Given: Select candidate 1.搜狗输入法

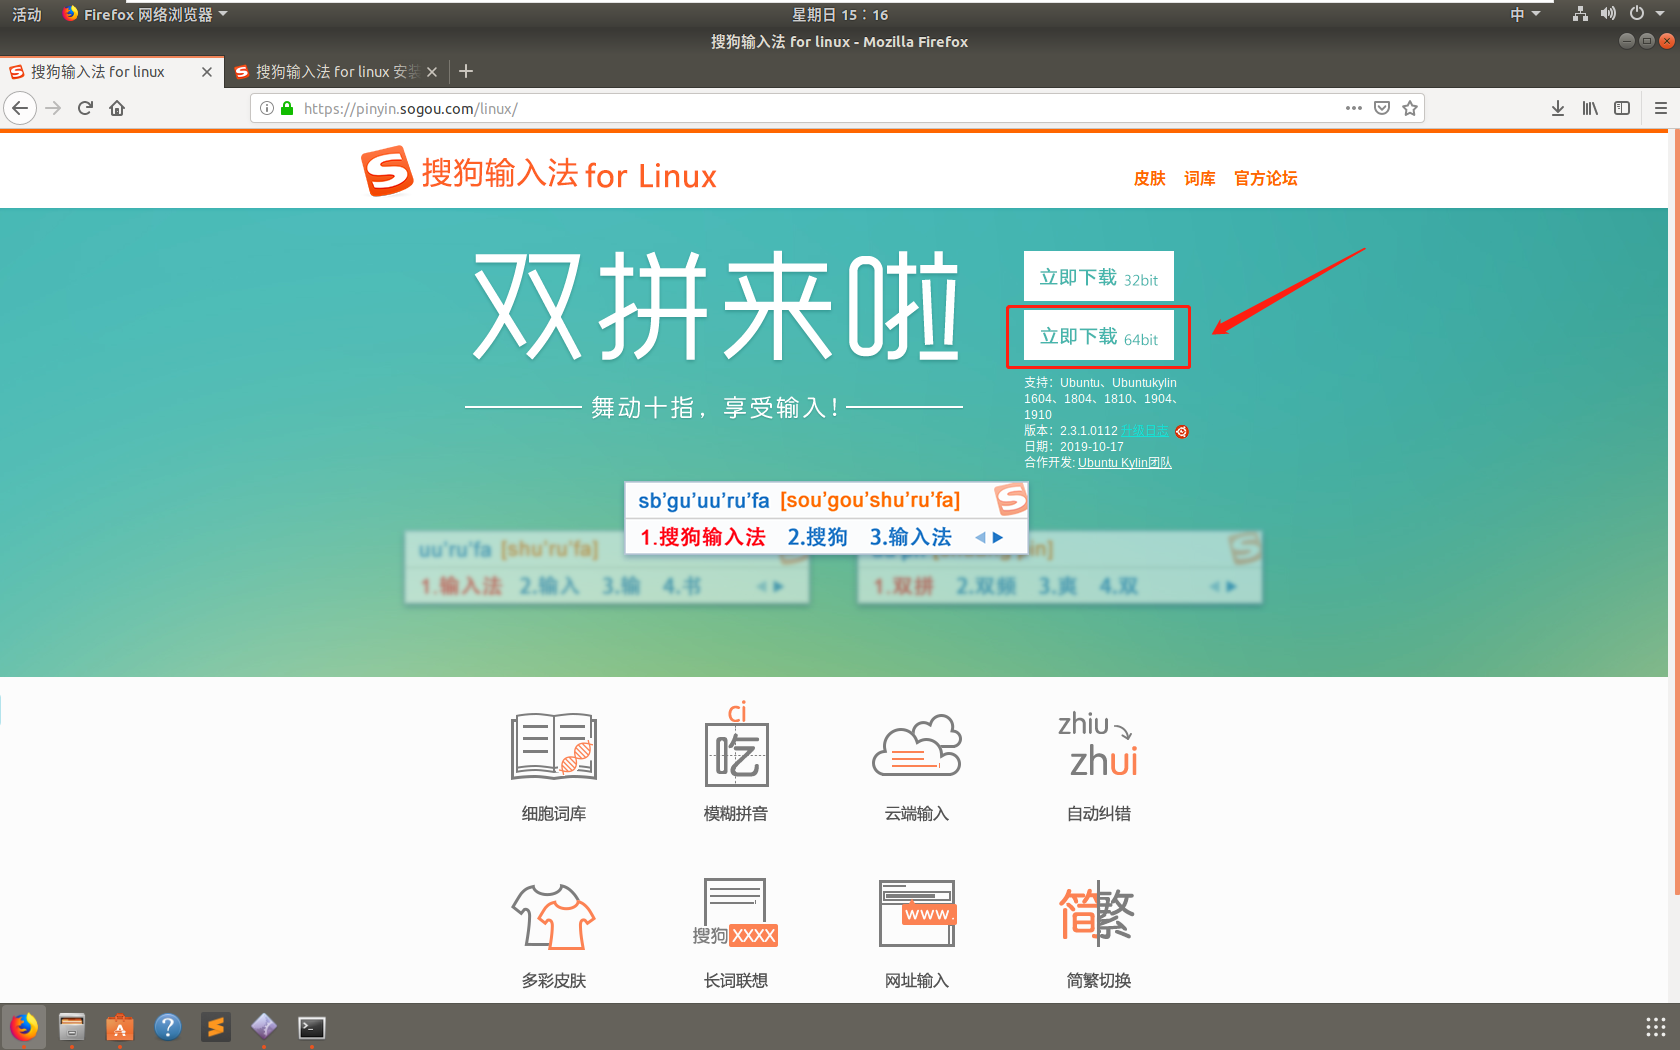Looking at the screenshot, I should pos(703,537).
